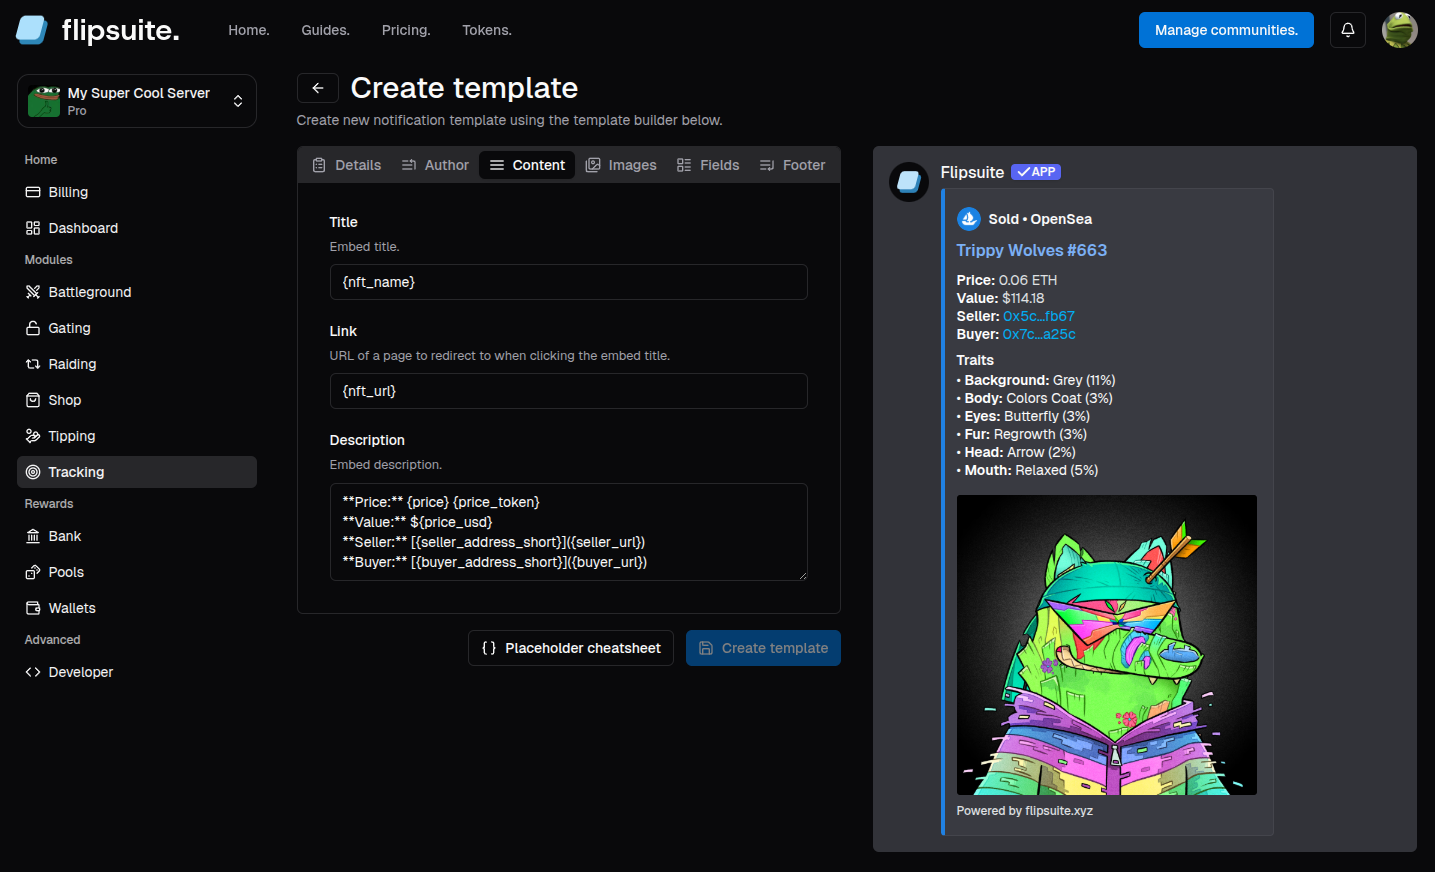Viewport: 1435px width, 872px height.
Task: Click the OpenSea icon in the embed
Action: (x=969, y=219)
